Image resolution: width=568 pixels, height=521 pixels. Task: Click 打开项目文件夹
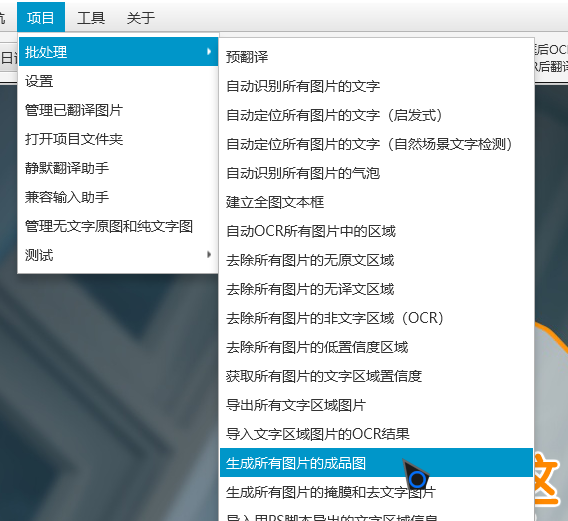tap(118, 139)
